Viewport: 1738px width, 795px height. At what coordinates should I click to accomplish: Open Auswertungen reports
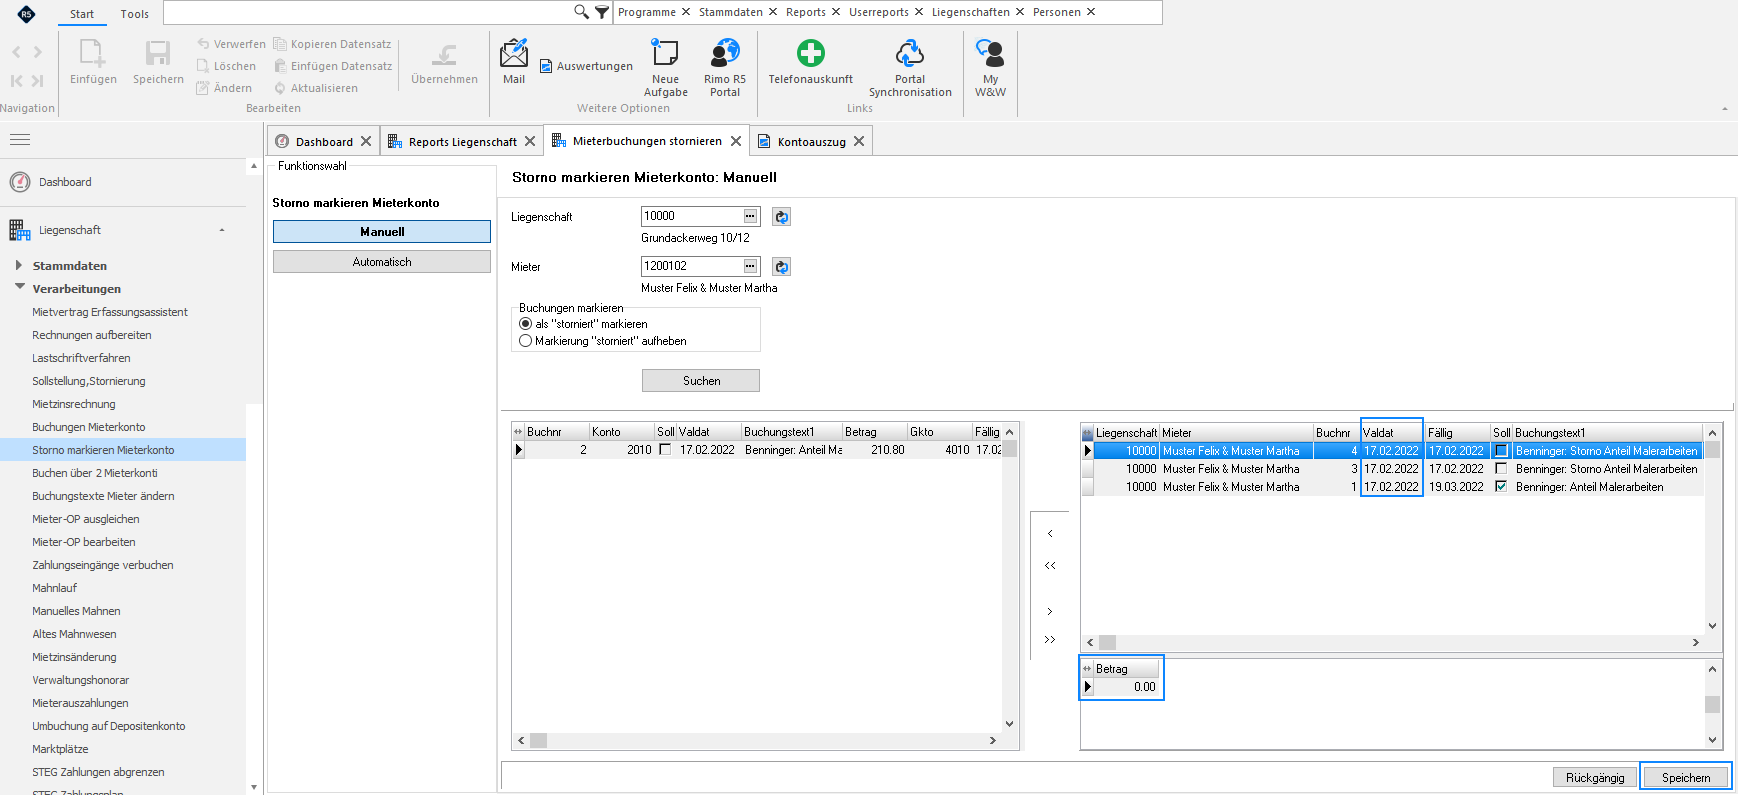point(586,66)
